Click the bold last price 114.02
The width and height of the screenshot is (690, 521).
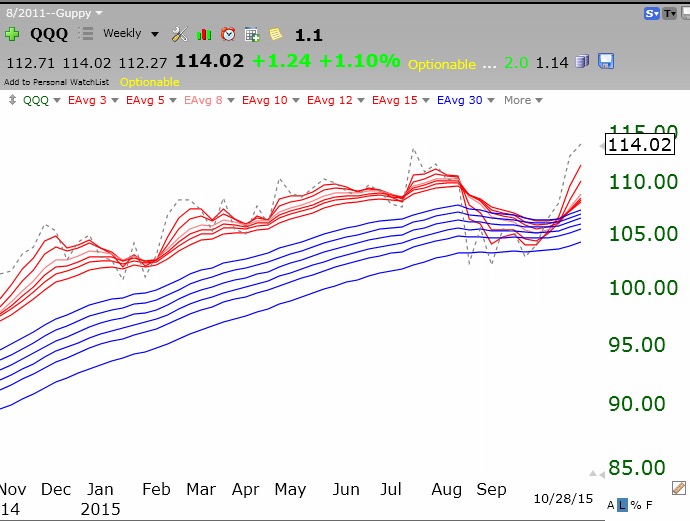coord(209,61)
